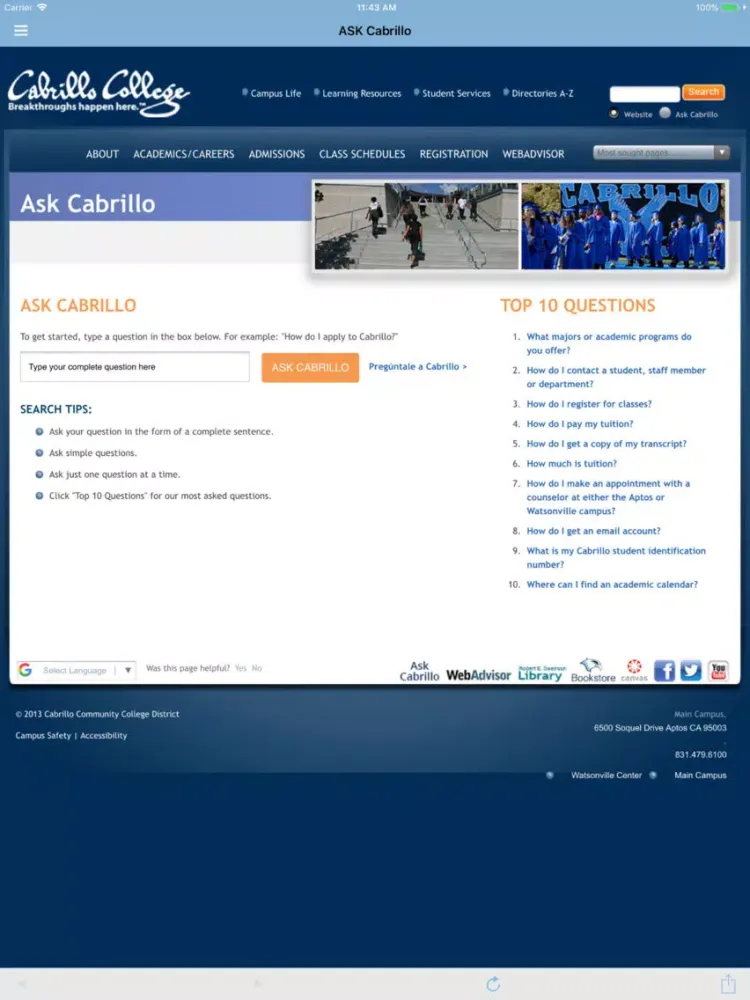
Task: Open the Canvas icon in footer
Action: coord(634,670)
